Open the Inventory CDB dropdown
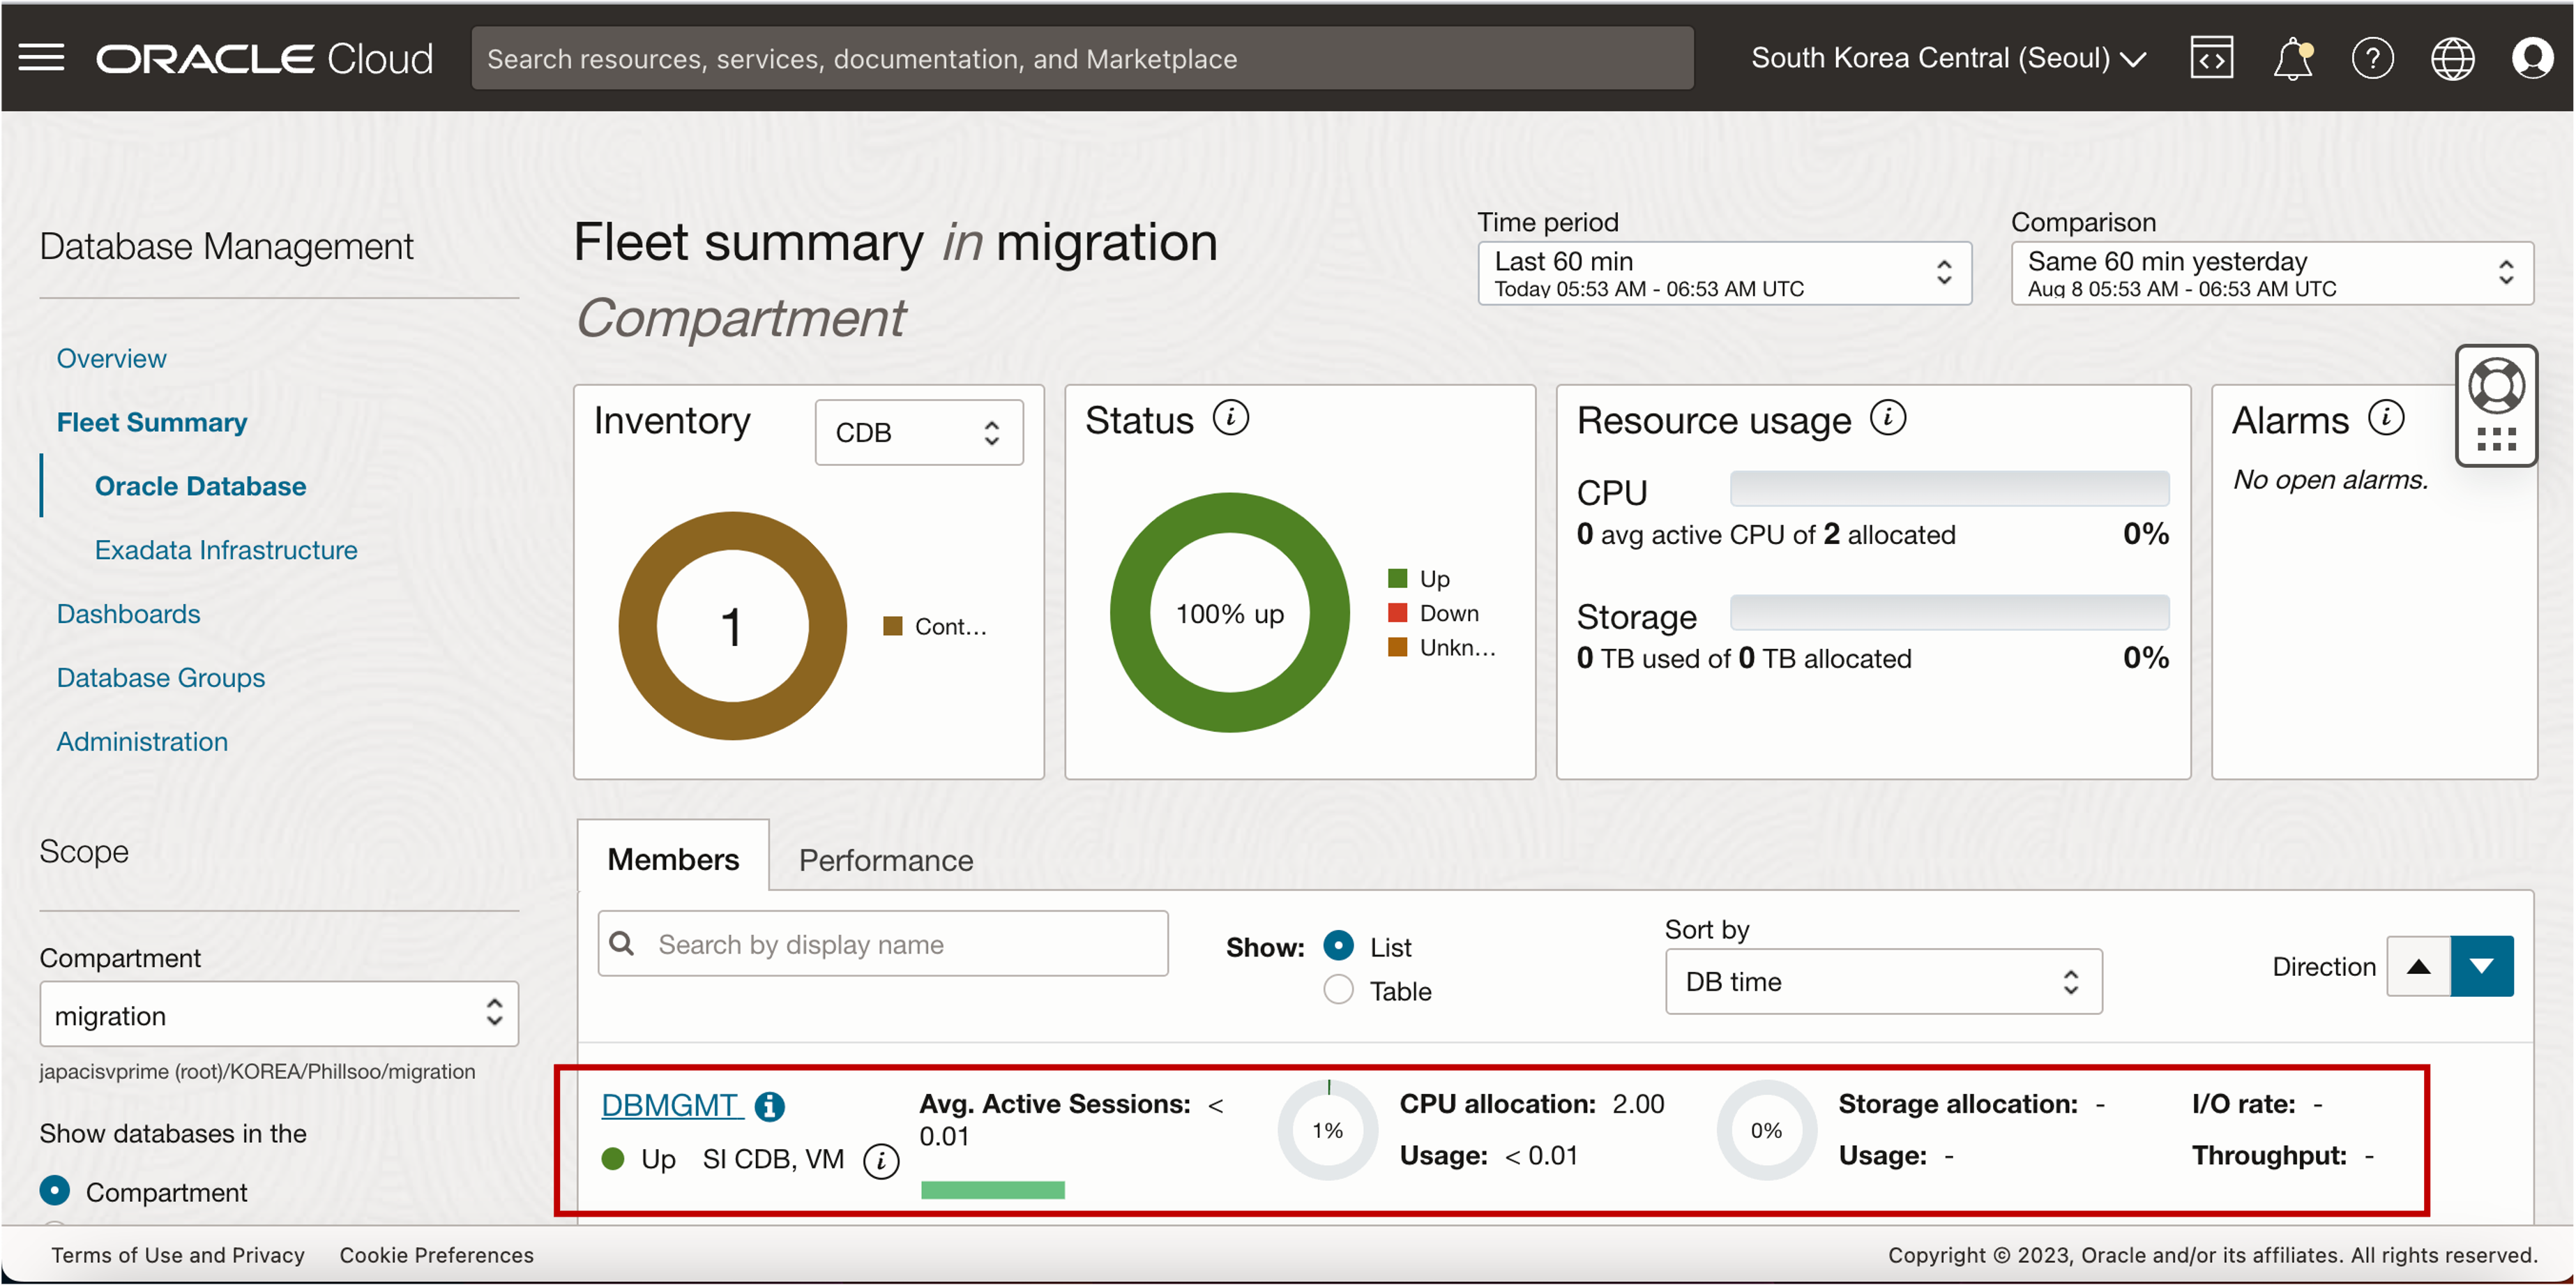Viewport: 2576px width, 1285px height. (x=919, y=432)
